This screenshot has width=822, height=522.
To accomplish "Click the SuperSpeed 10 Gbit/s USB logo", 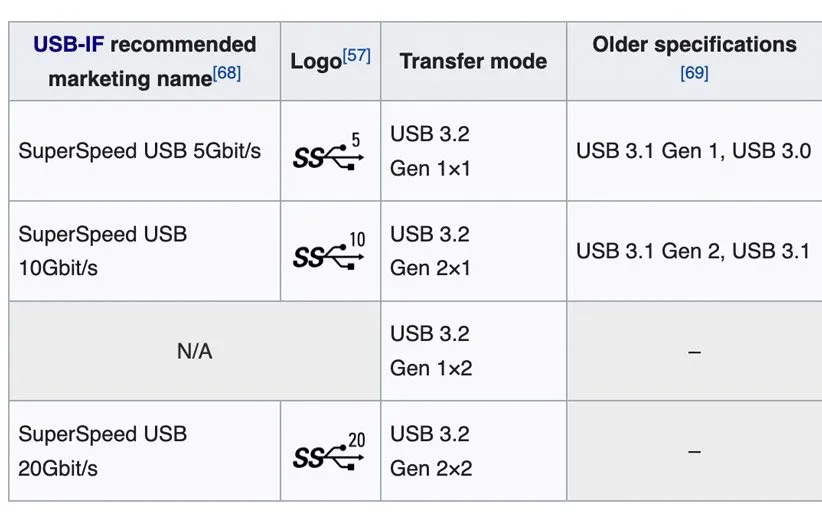I will (x=329, y=251).
